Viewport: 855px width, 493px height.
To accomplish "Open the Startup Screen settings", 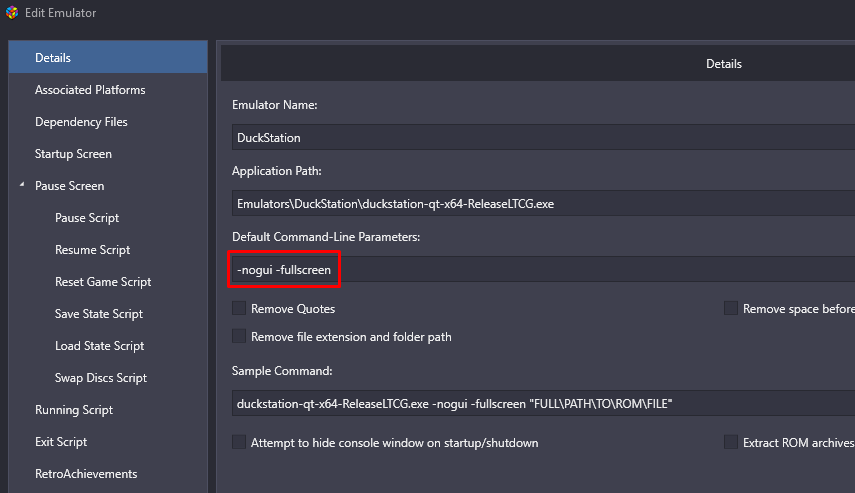I will click(x=73, y=154).
